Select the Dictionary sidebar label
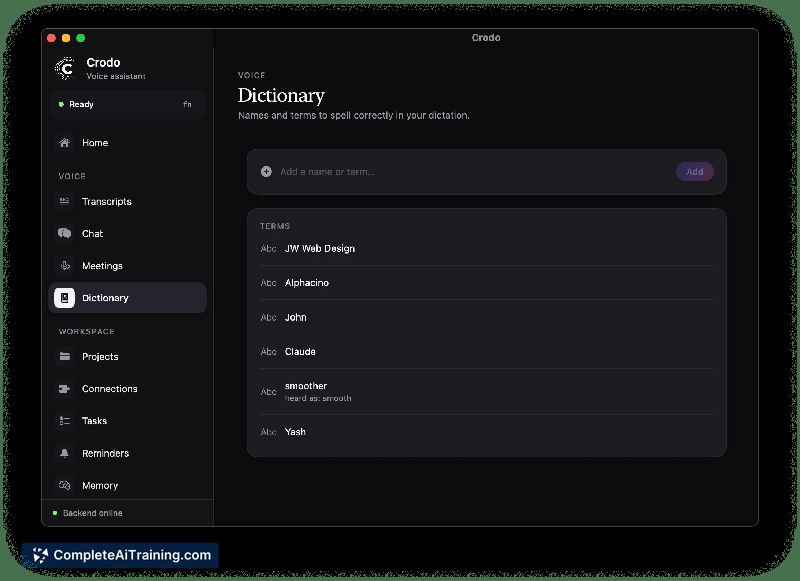The image size is (800, 581). tap(105, 298)
